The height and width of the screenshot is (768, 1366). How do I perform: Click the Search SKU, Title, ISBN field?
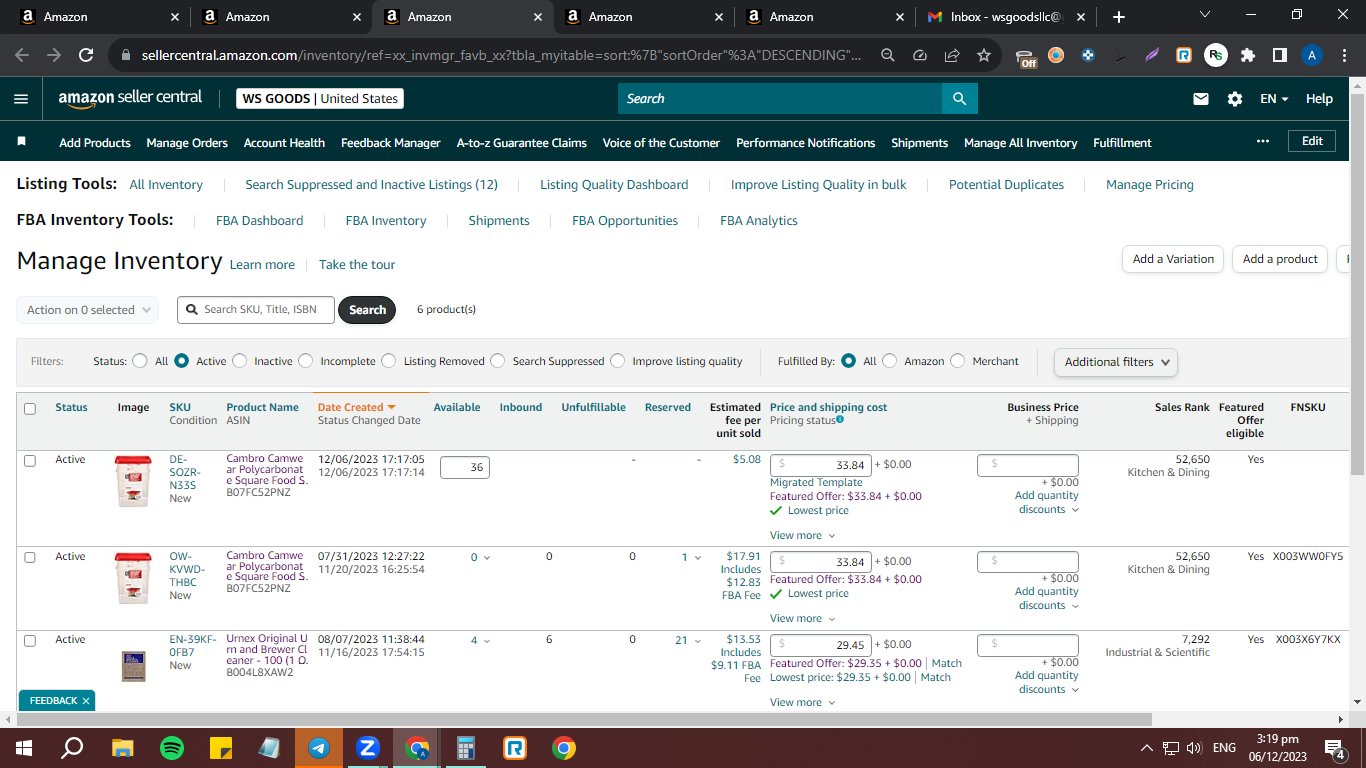coord(257,310)
